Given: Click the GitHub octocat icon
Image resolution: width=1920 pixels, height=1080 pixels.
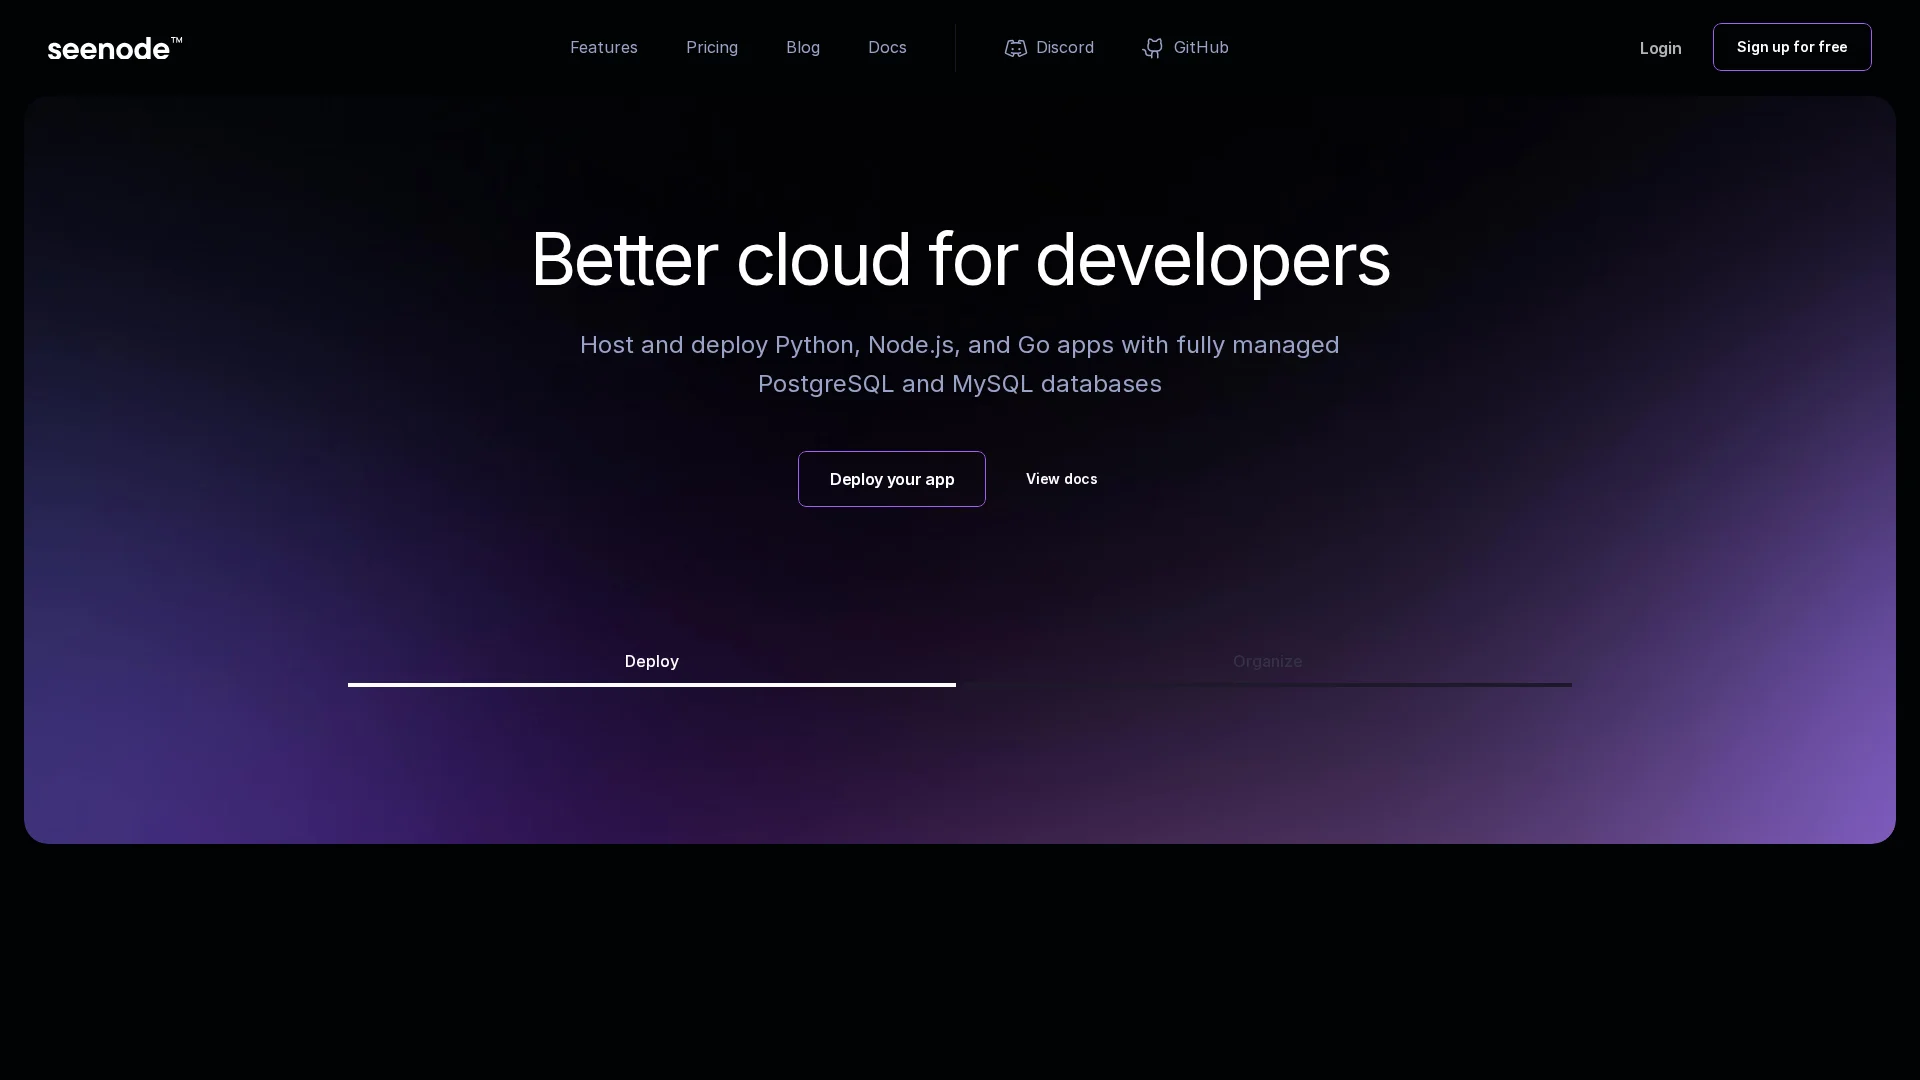Looking at the screenshot, I should [1153, 48].
